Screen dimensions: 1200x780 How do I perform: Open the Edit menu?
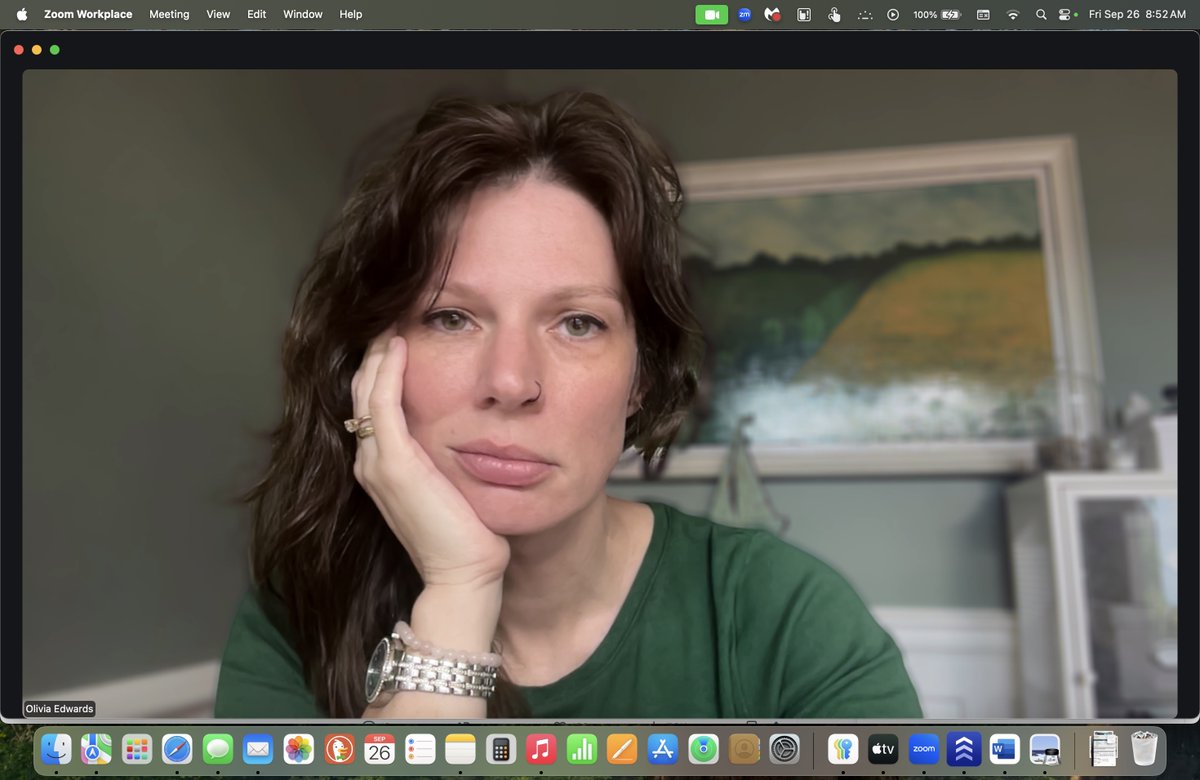click(257, 14)
